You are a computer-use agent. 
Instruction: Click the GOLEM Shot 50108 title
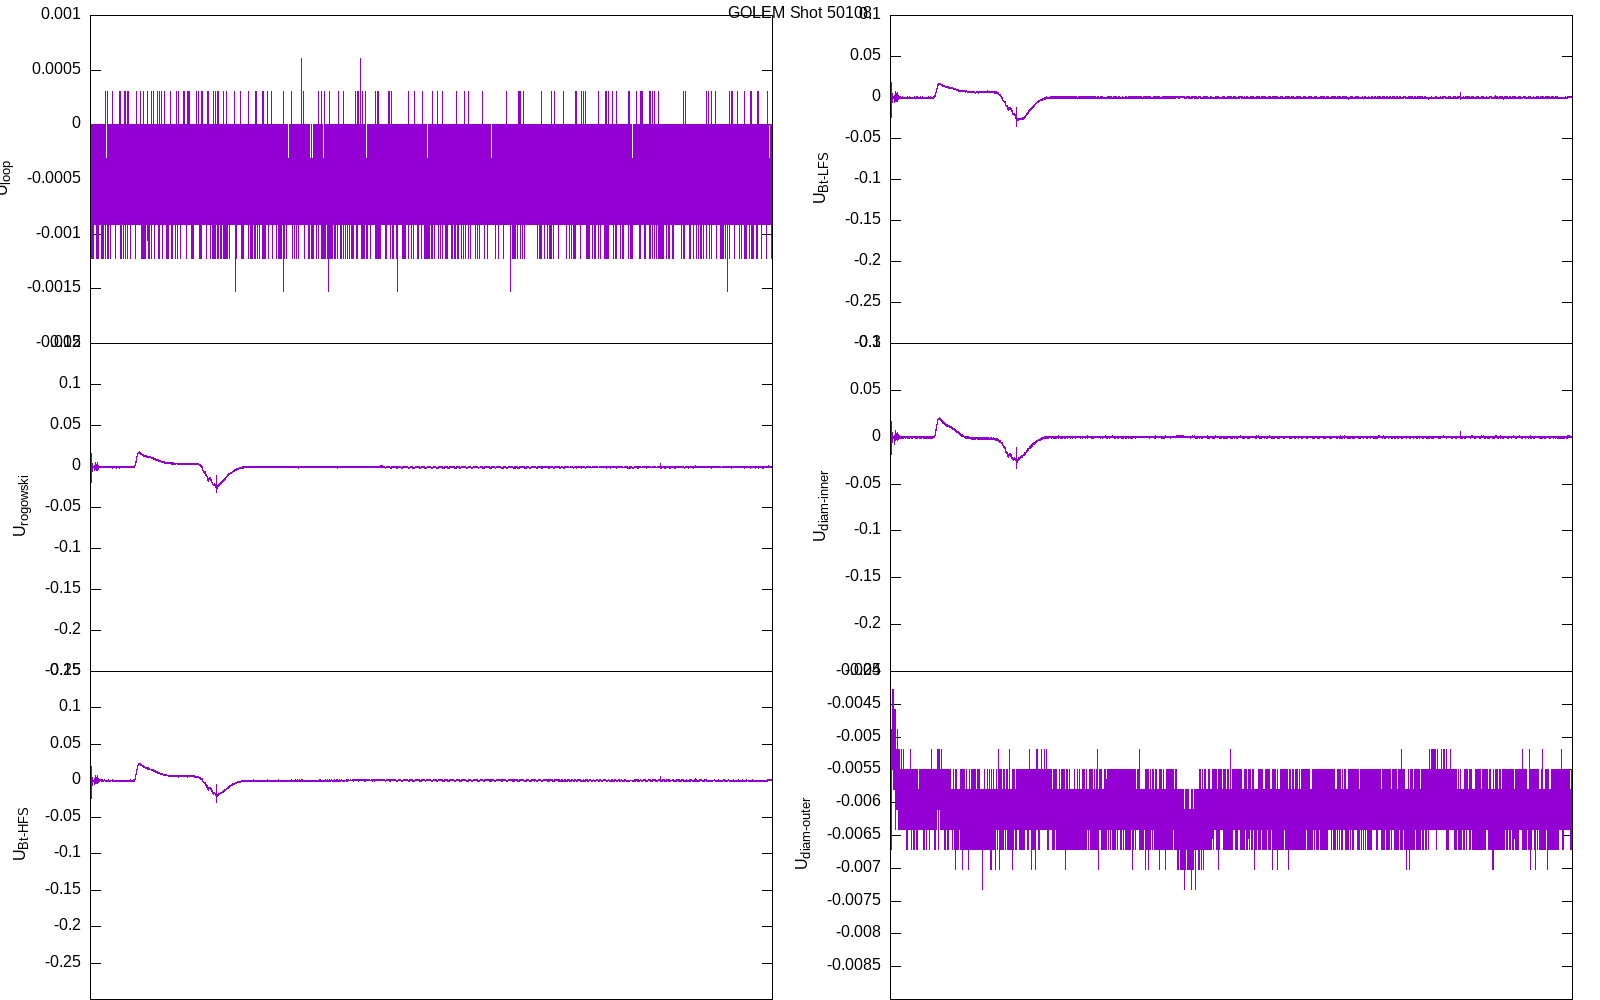click(x=798, y=13)
